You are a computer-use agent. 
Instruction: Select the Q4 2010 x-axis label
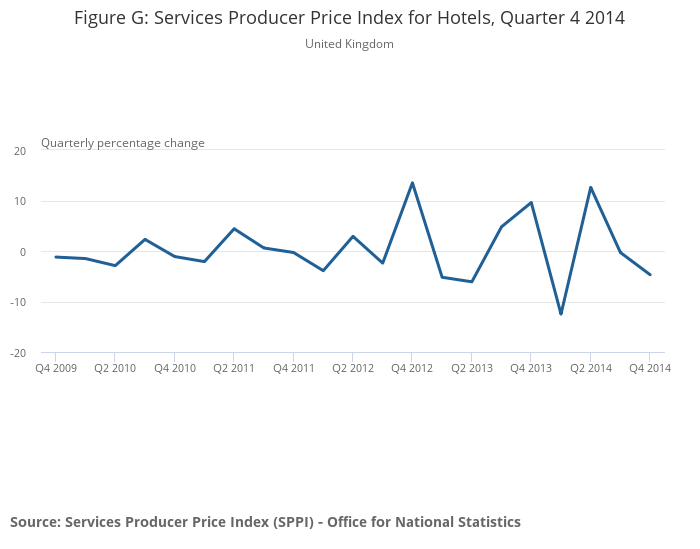pos(174,369)
